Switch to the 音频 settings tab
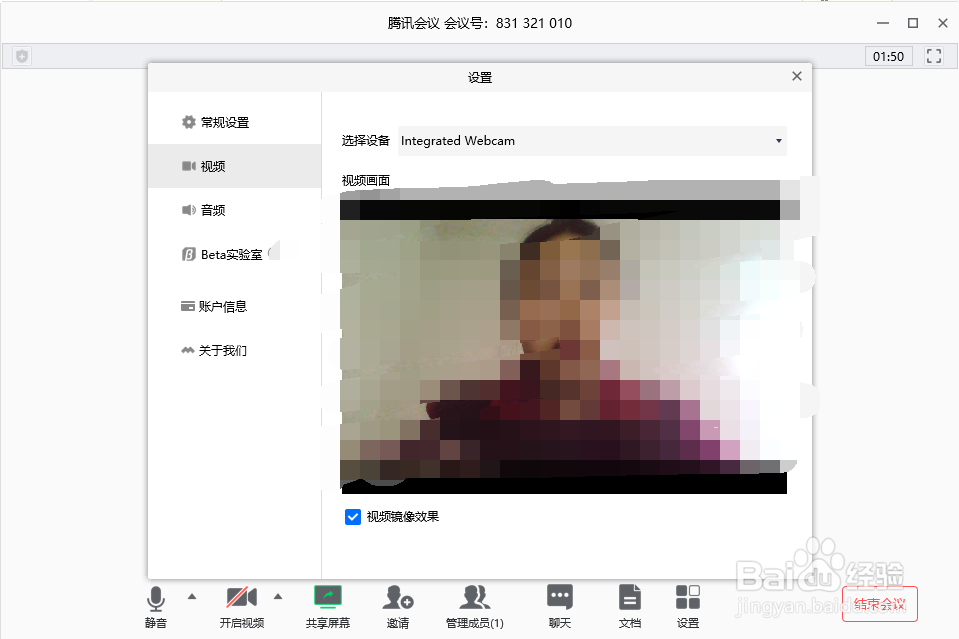Screen dimensions: 959x639 click(212, 210)
